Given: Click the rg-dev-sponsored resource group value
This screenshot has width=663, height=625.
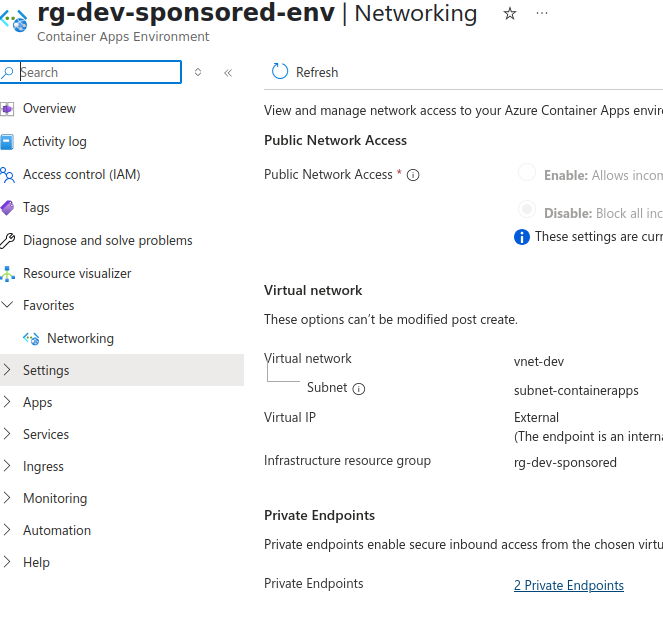Looking at the screenshot, I should [565, 463].
